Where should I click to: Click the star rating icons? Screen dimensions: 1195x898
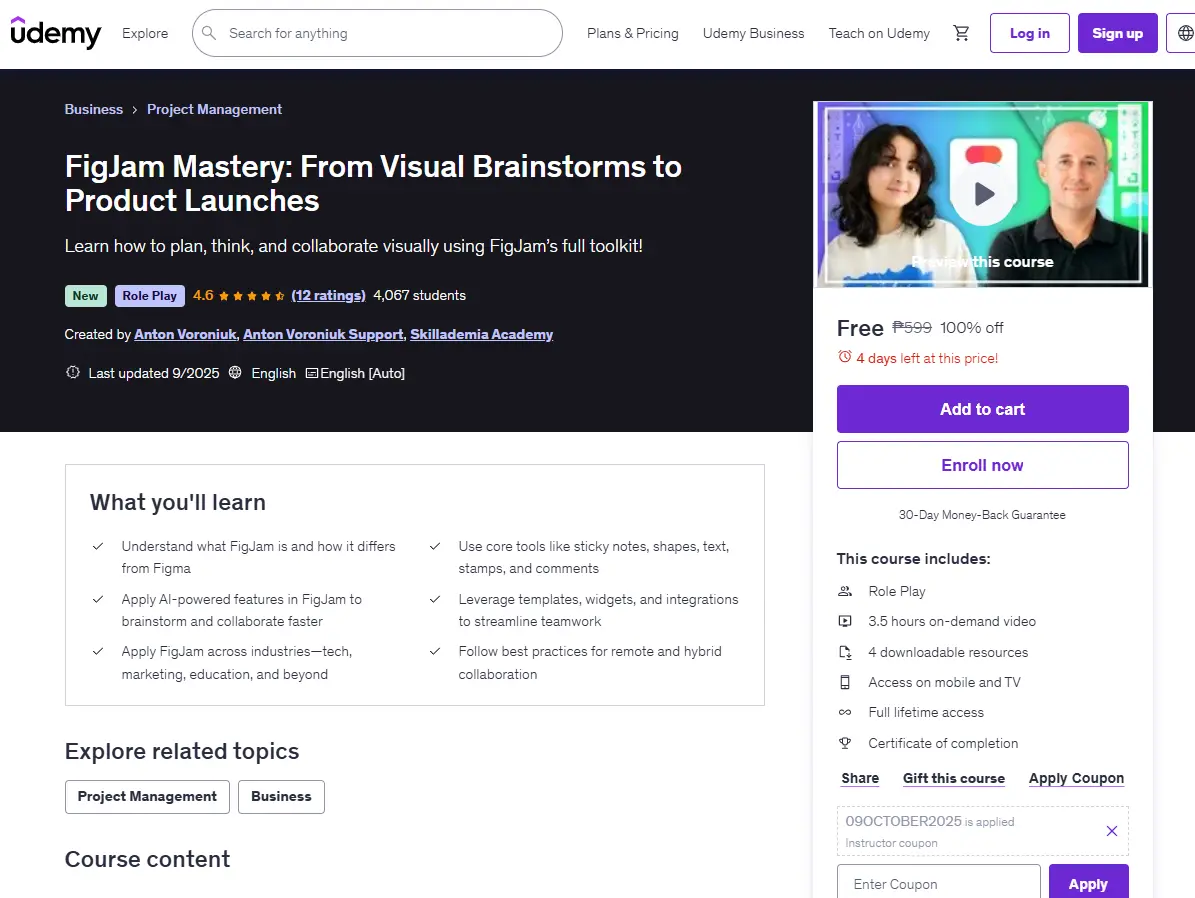(251, 296)
